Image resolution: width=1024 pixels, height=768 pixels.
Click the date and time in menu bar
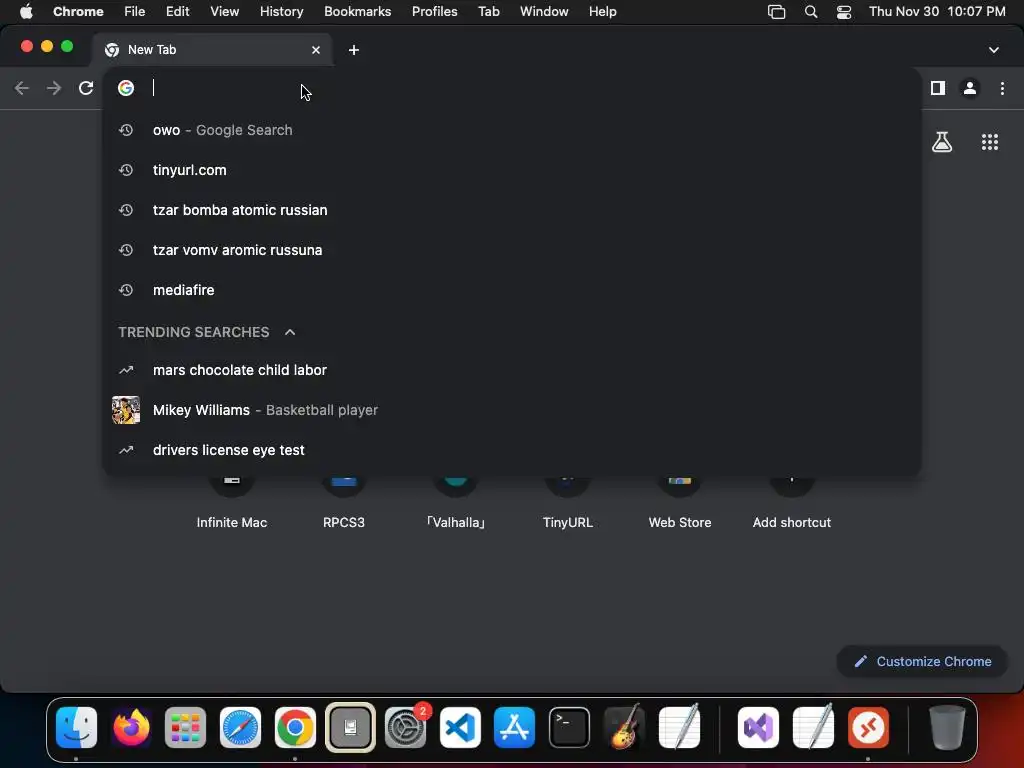pos(937,11)
